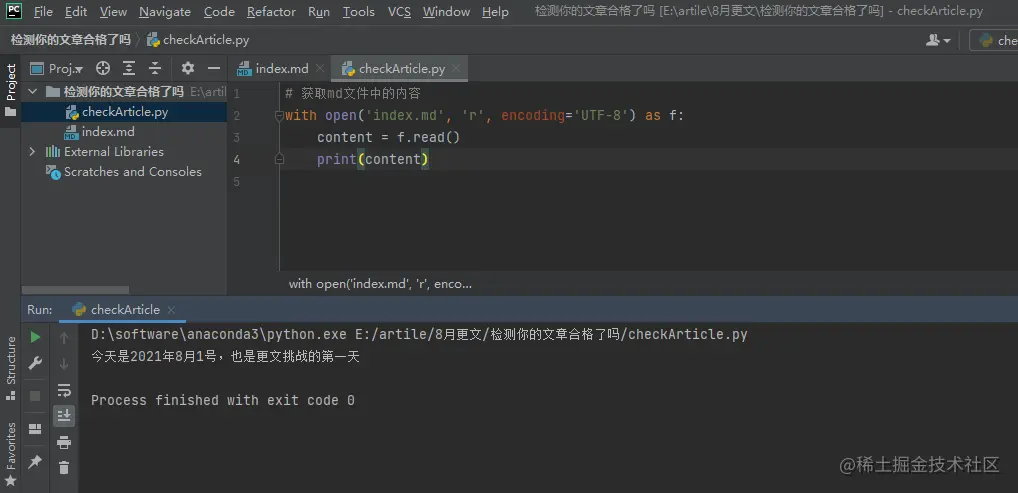The width and height of the screenshot is (1018, 493).
Task: Select Scratches and Consoles item
Action: click(x=132, y=171)
